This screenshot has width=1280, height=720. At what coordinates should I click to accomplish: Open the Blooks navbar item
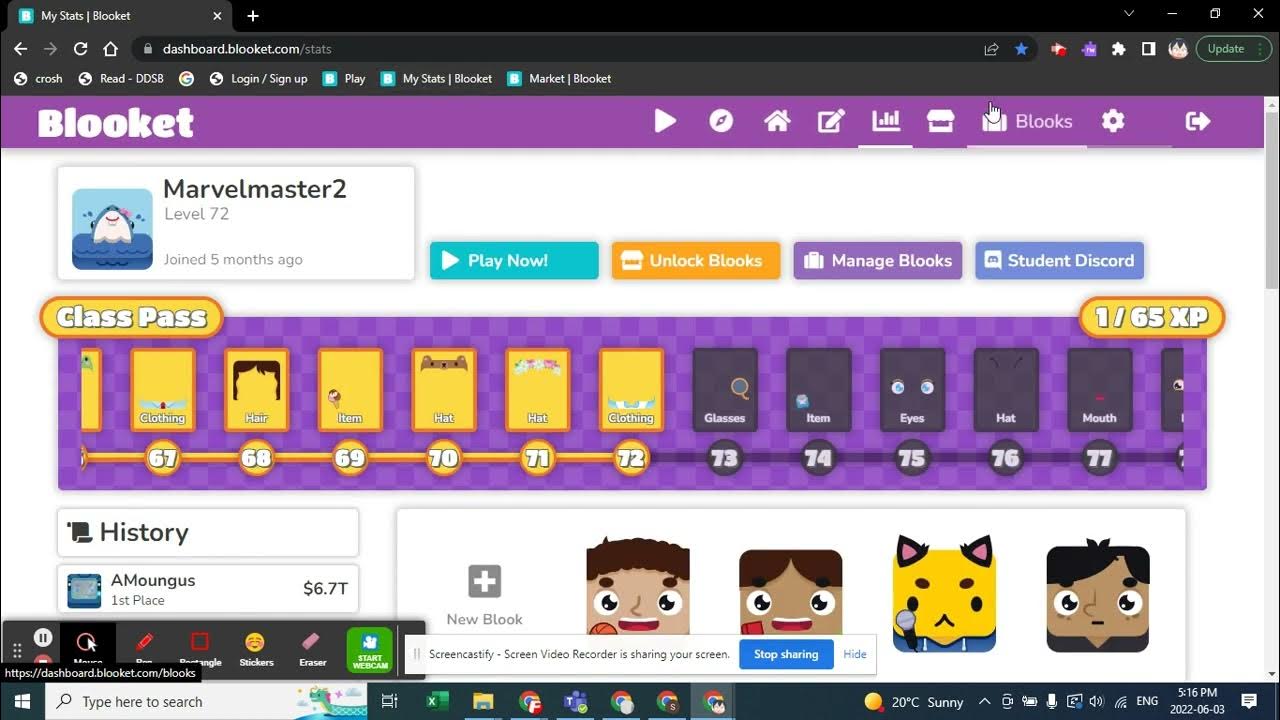[x=1027, y=121]
